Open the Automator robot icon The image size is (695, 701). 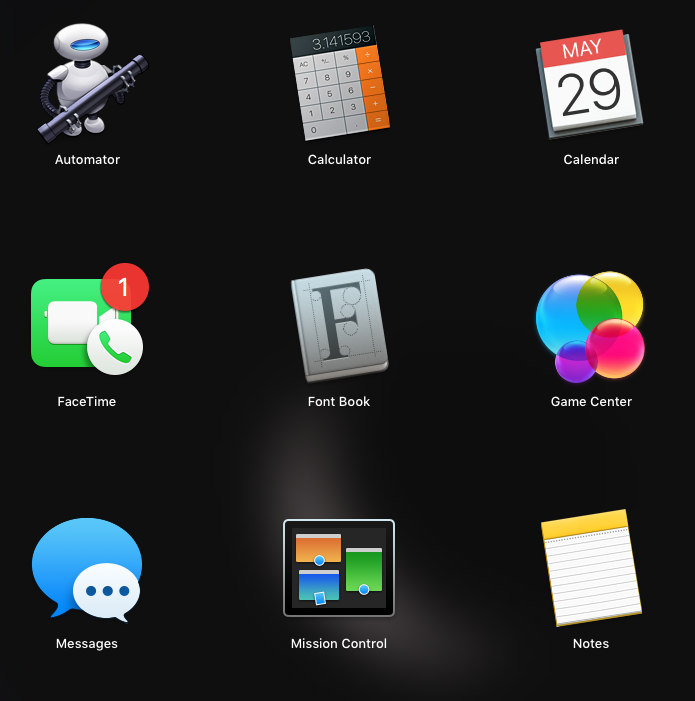pyautogui.click(x=88, y=85)
